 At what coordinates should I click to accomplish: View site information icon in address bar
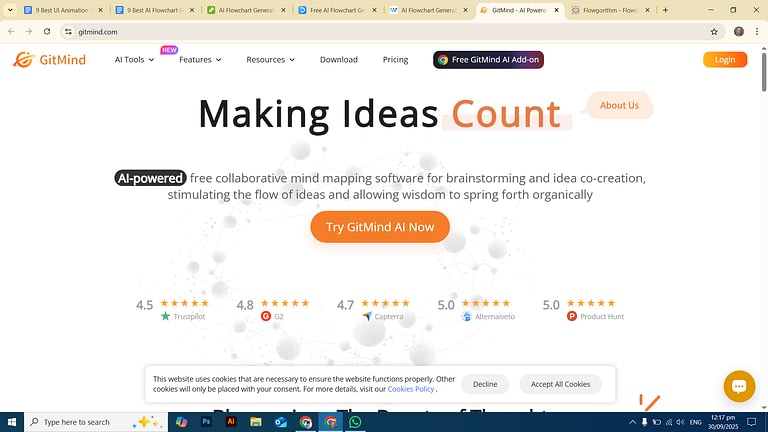tap(68, 32)
